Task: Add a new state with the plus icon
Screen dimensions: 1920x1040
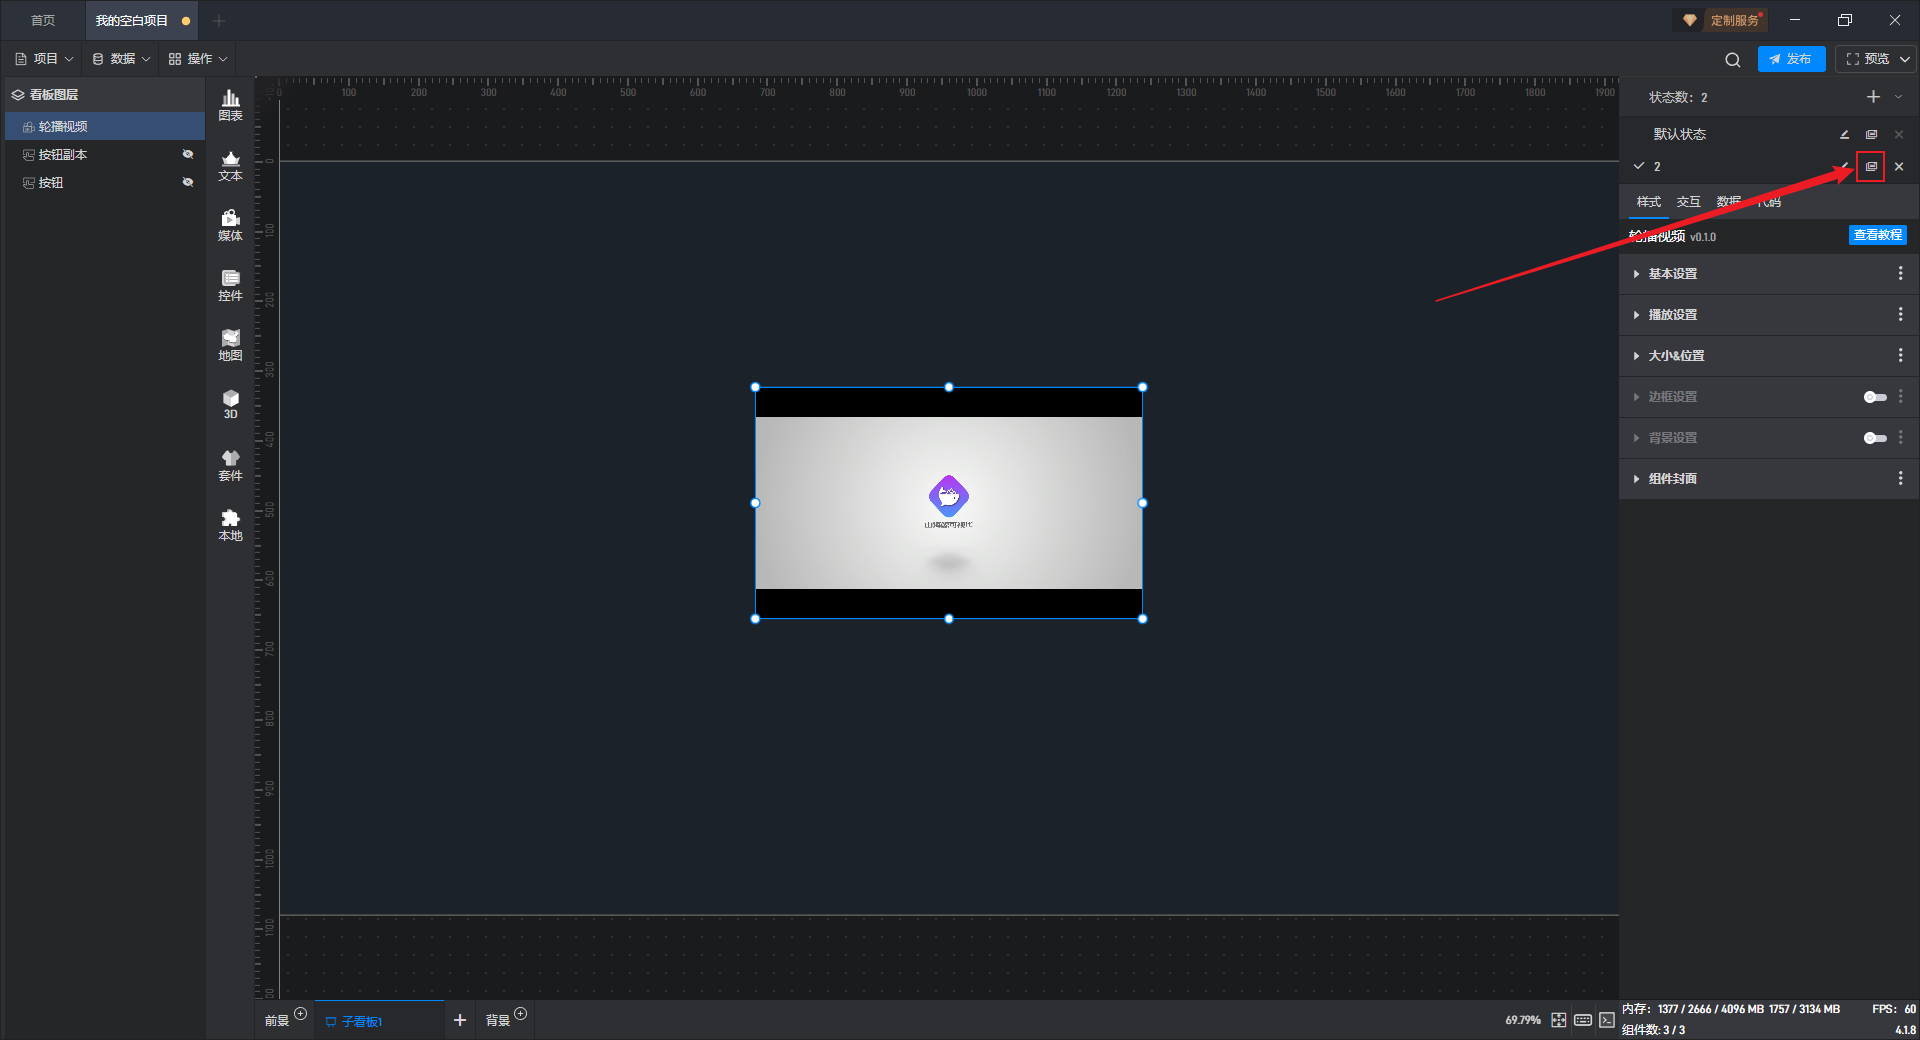Action: [x=1873, y=97]
